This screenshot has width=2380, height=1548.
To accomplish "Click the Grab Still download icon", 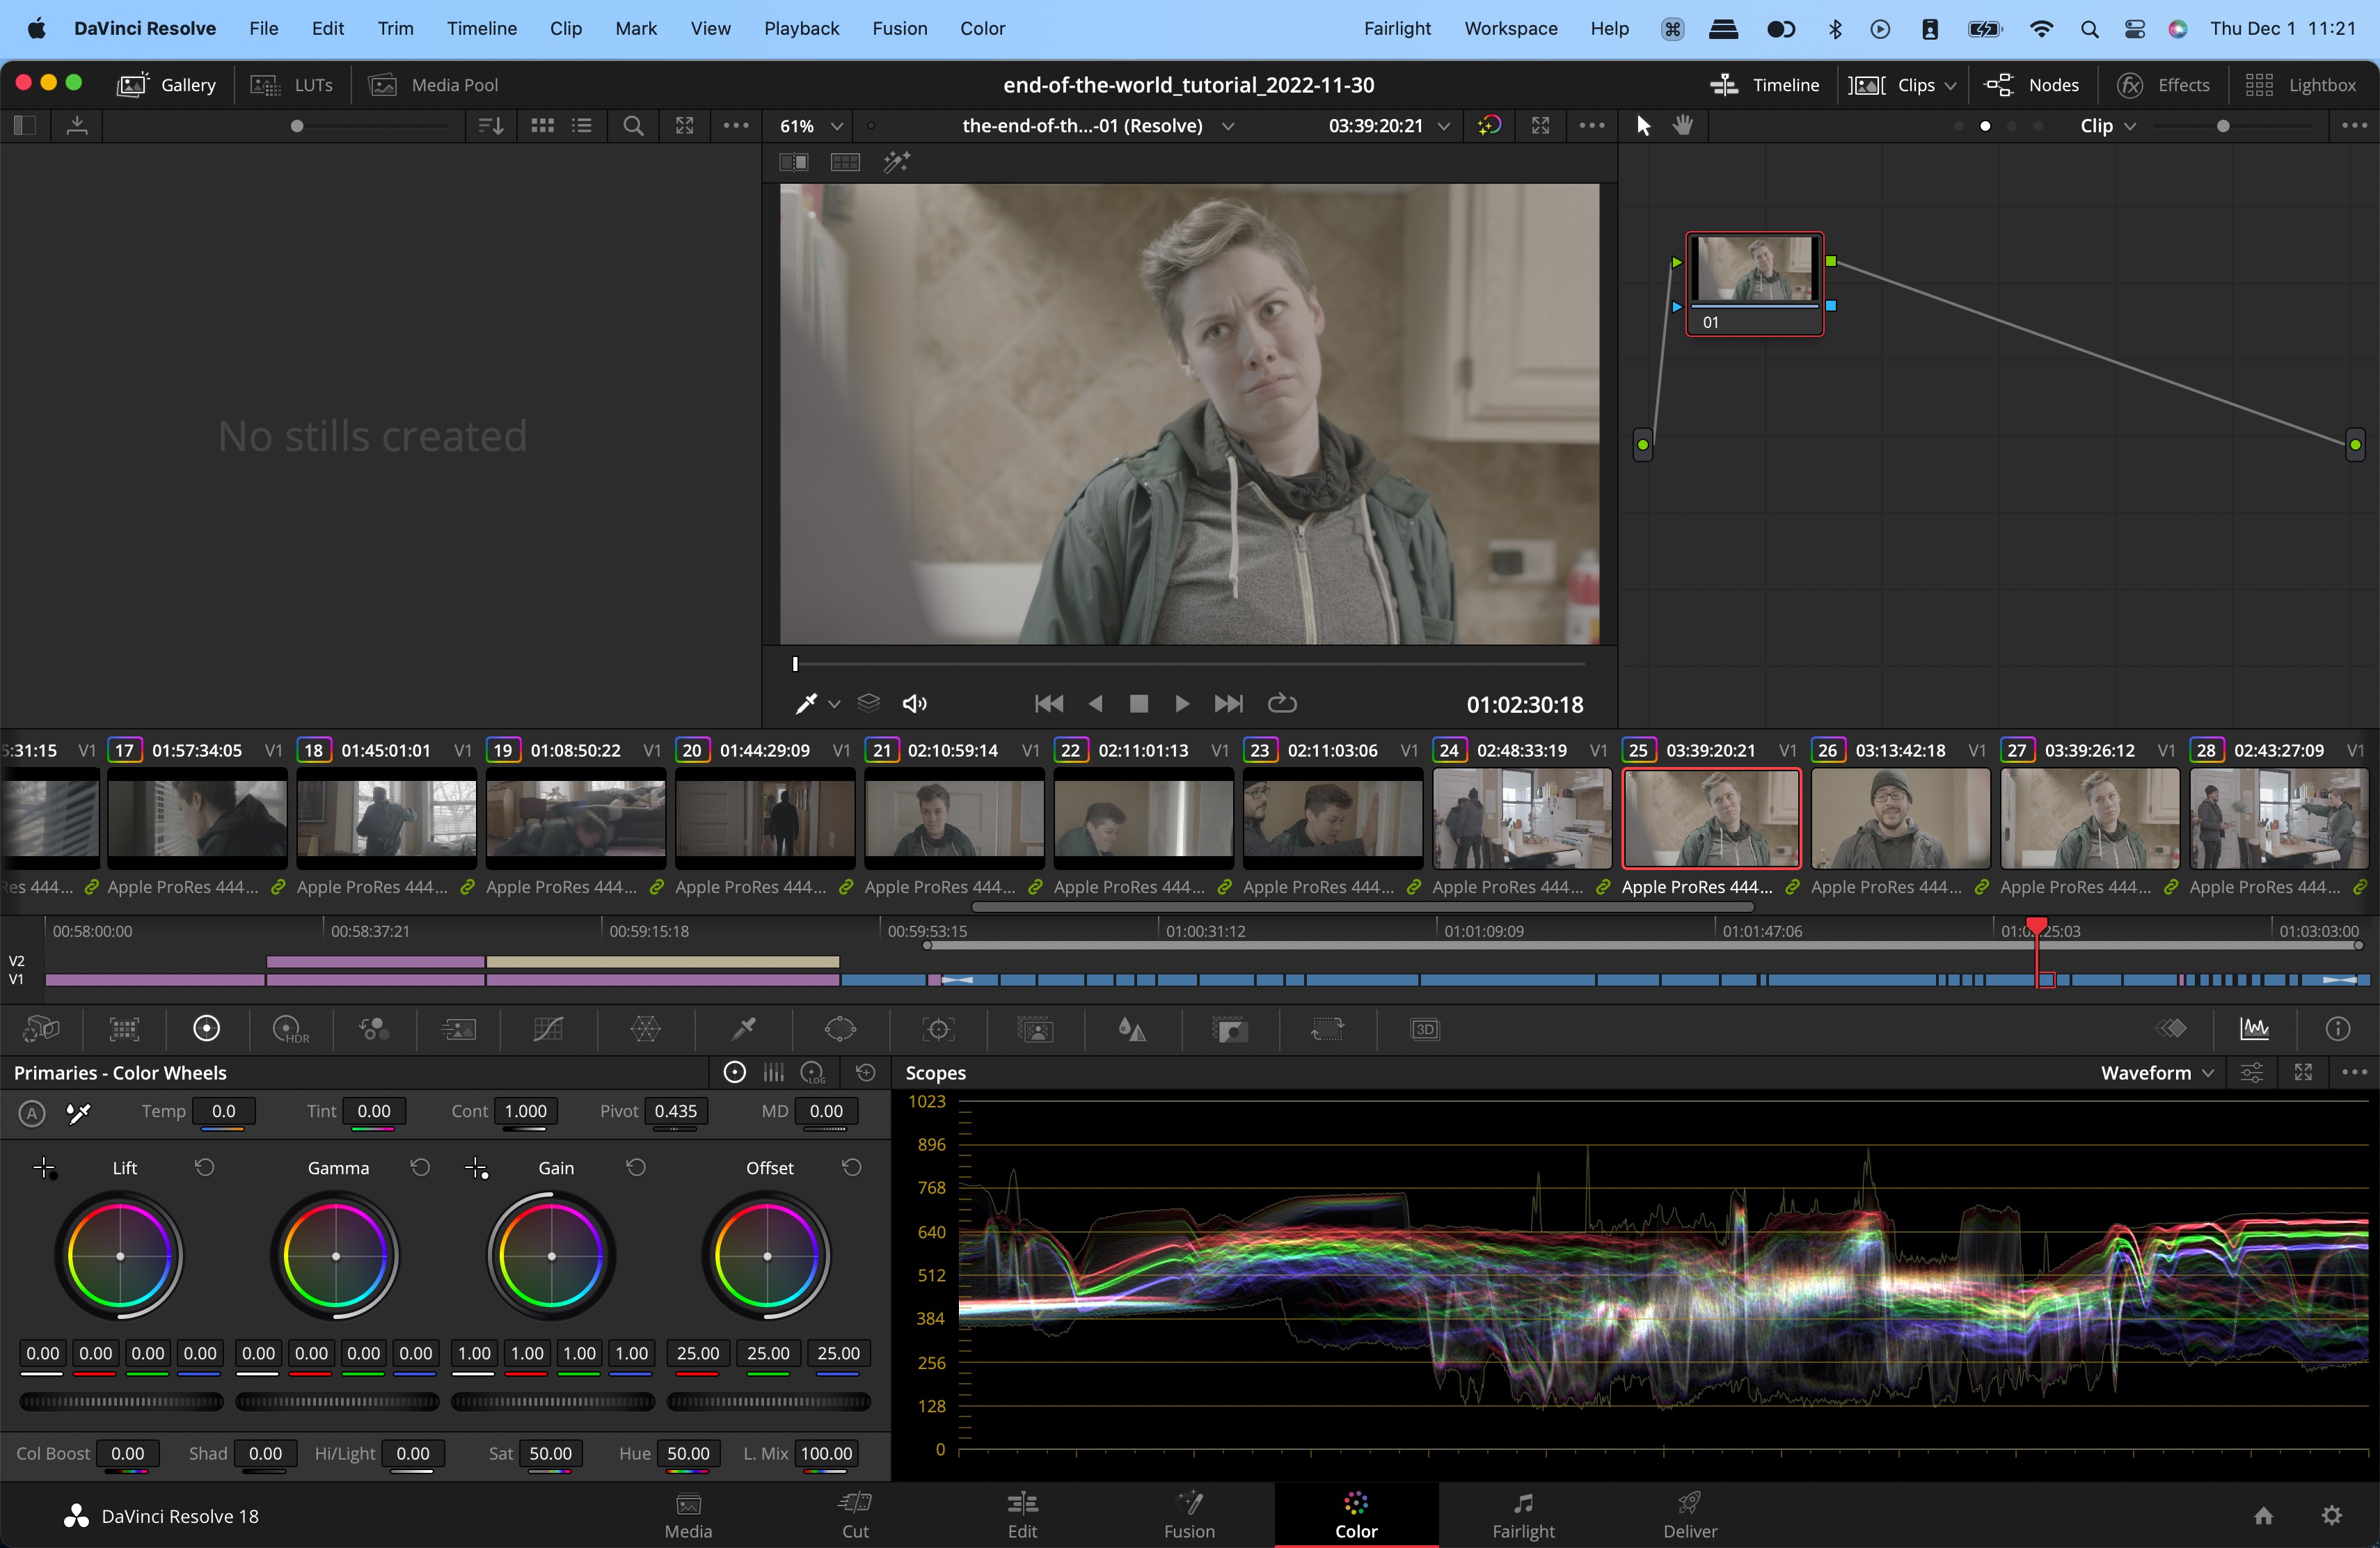I will coord(77,126).
